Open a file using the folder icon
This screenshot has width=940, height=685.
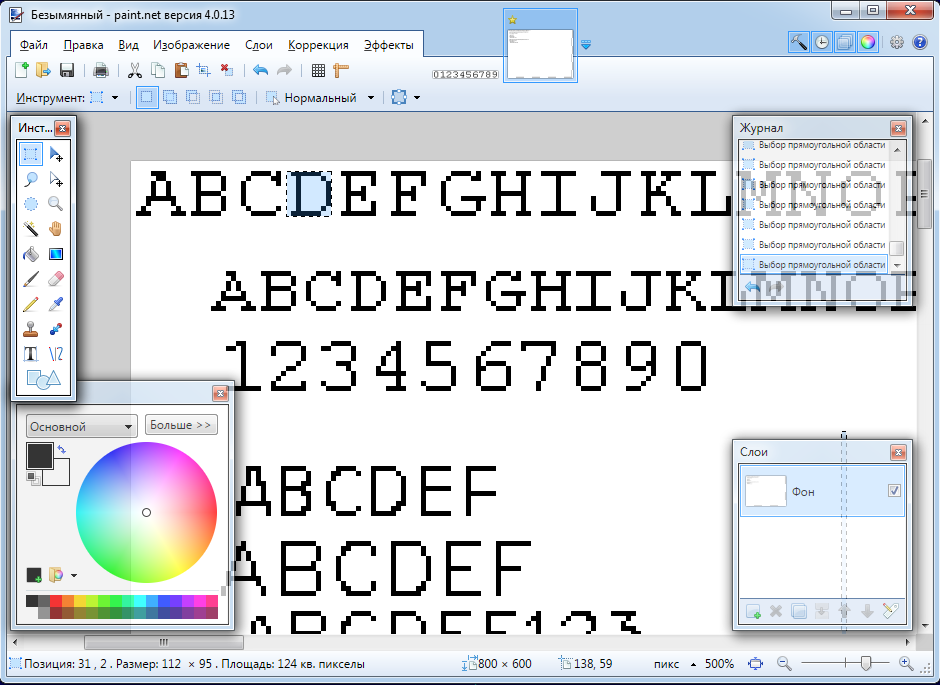pos(44,70)
